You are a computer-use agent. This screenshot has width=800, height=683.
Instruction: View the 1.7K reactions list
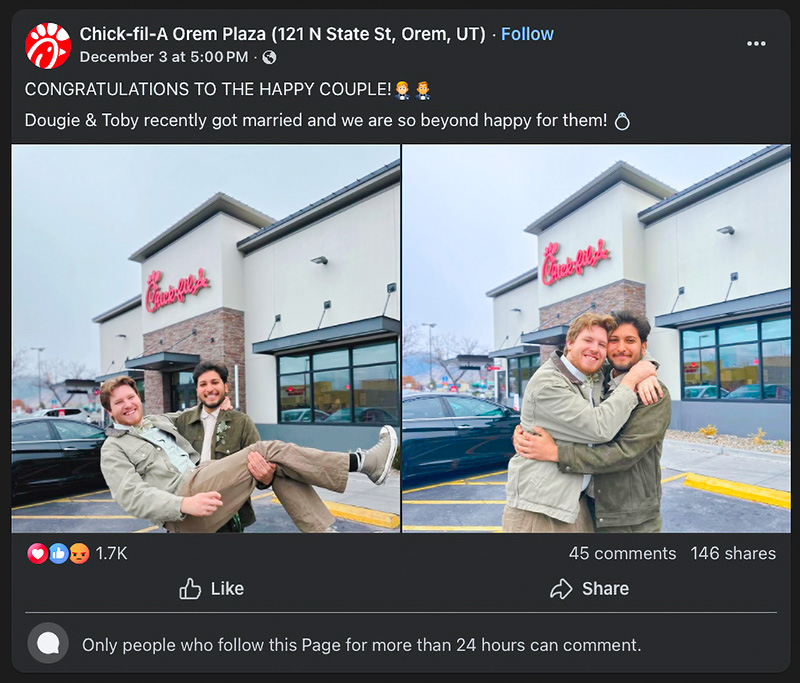click(111, 553)
